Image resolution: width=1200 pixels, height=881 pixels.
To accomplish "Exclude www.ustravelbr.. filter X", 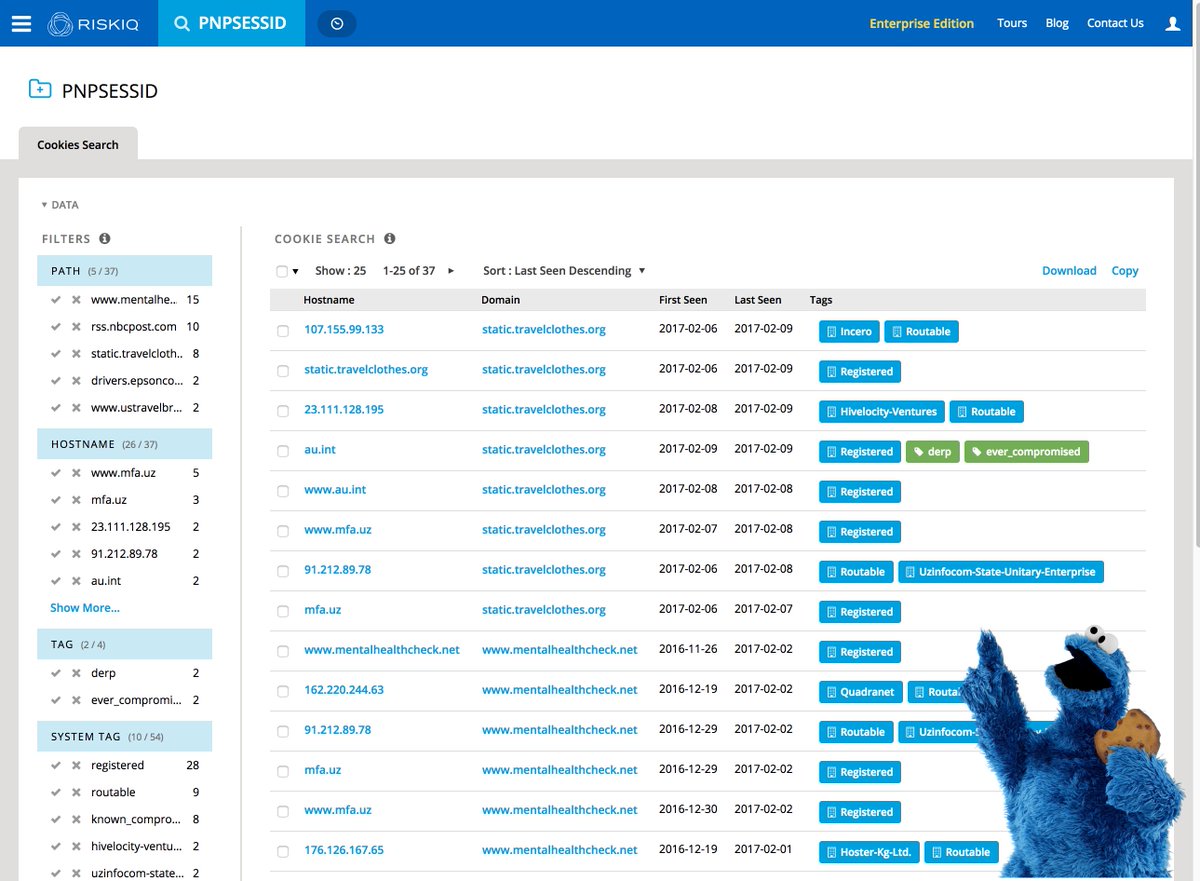I will [76, 407].
